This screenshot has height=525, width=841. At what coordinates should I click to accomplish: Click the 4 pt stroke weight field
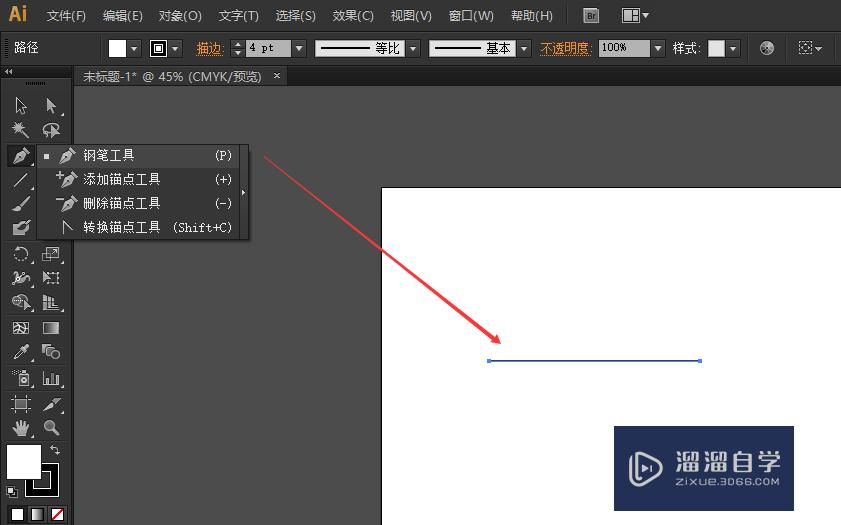click(x=269, y=48)
